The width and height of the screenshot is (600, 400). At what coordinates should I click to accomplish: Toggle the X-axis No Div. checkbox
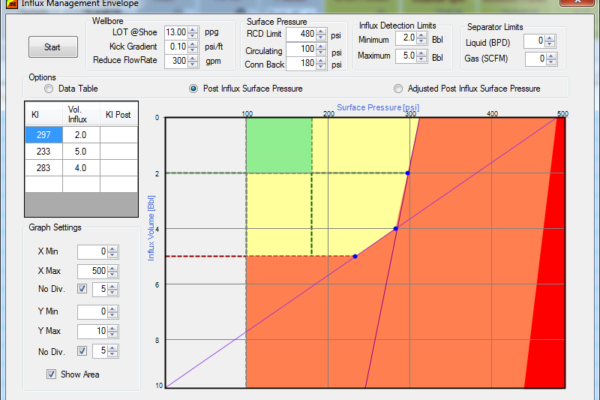(82, 289)
